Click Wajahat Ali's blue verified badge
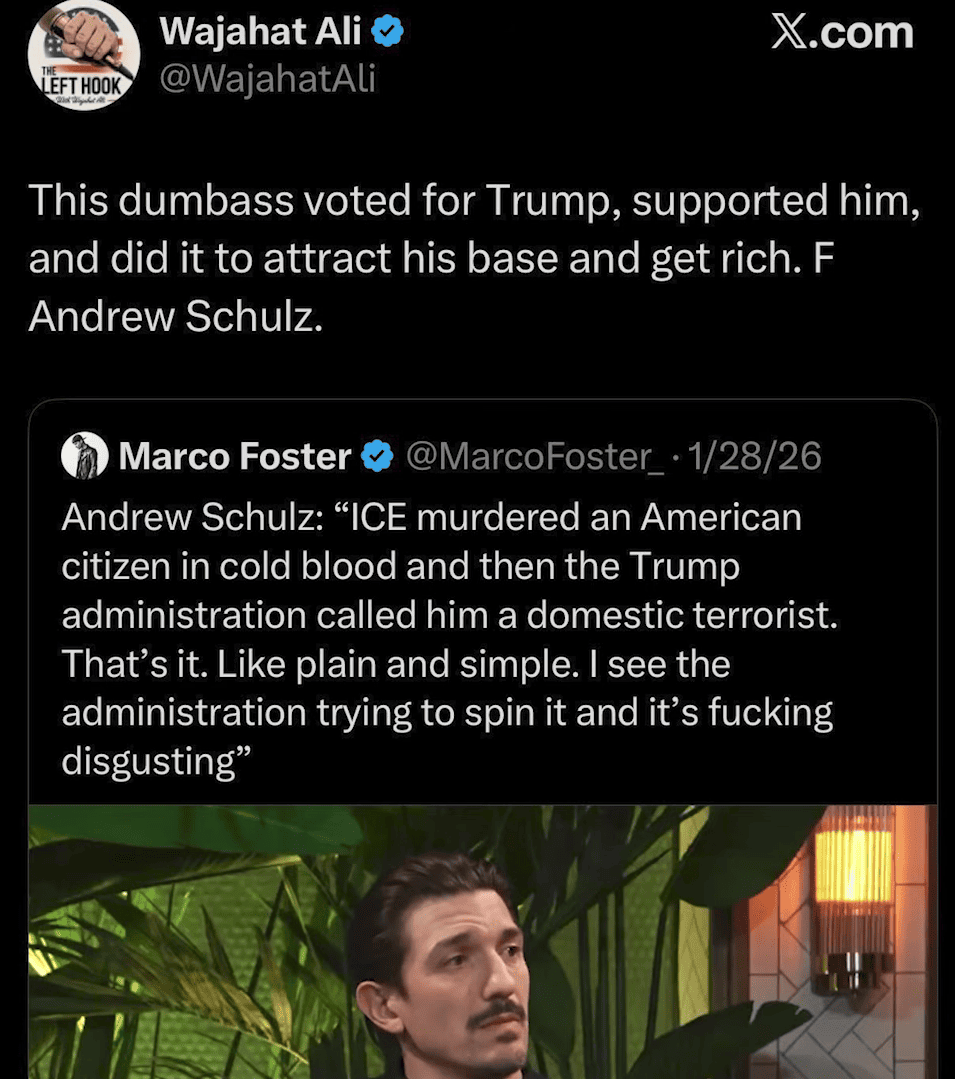 coord(388,34)
